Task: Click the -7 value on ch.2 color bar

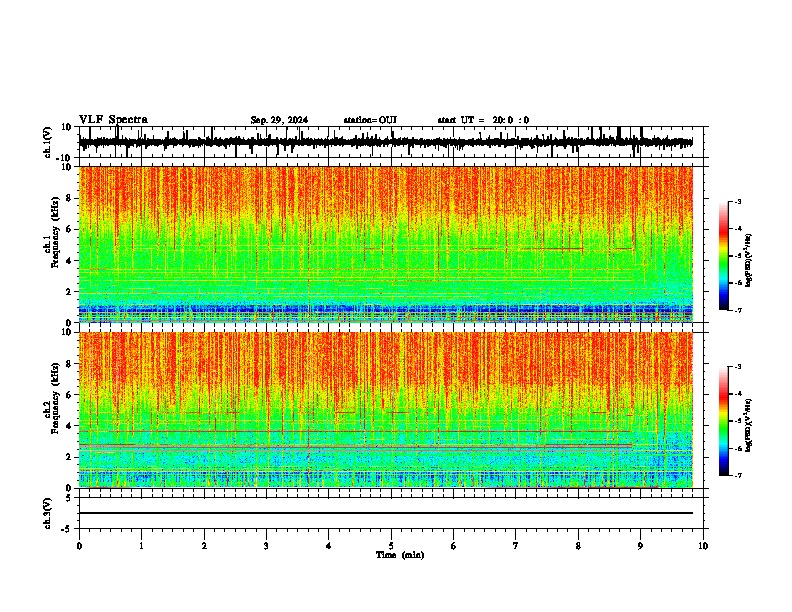Action: tap(738, 475)
